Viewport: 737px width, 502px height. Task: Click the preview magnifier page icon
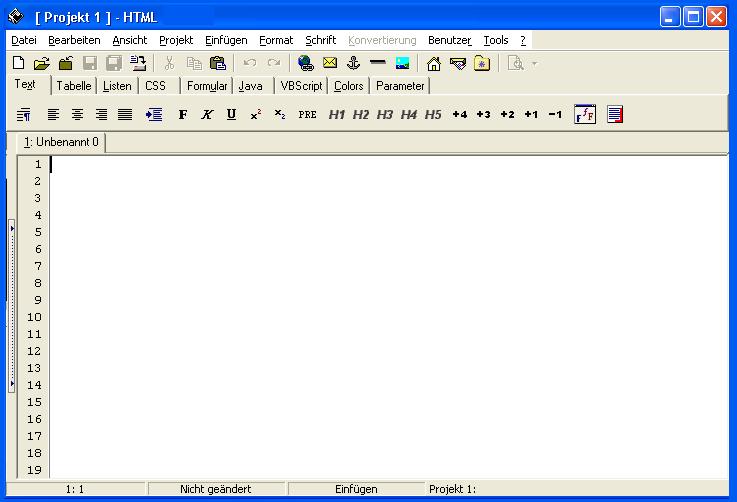[x=516, y=63]
